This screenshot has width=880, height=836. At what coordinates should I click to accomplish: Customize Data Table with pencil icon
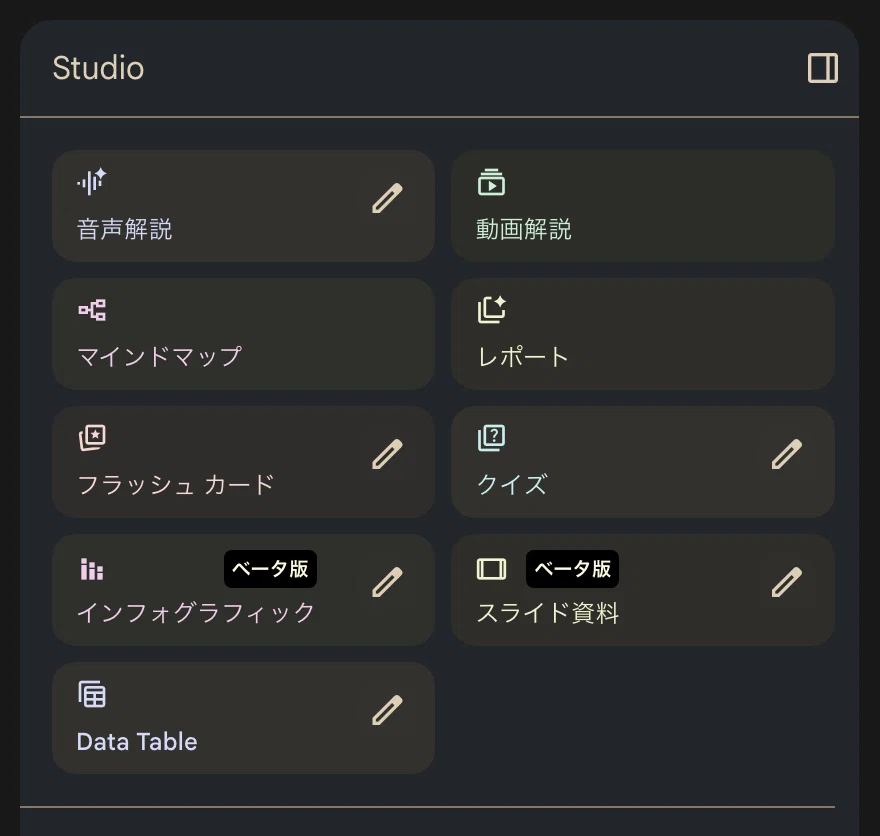(x=387, y=710)
